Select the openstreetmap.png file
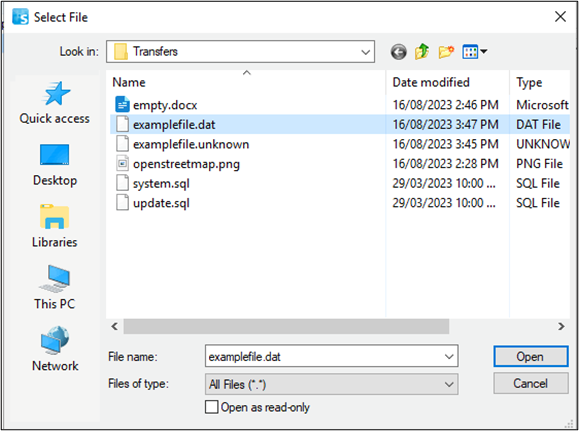 coord(186,164)
